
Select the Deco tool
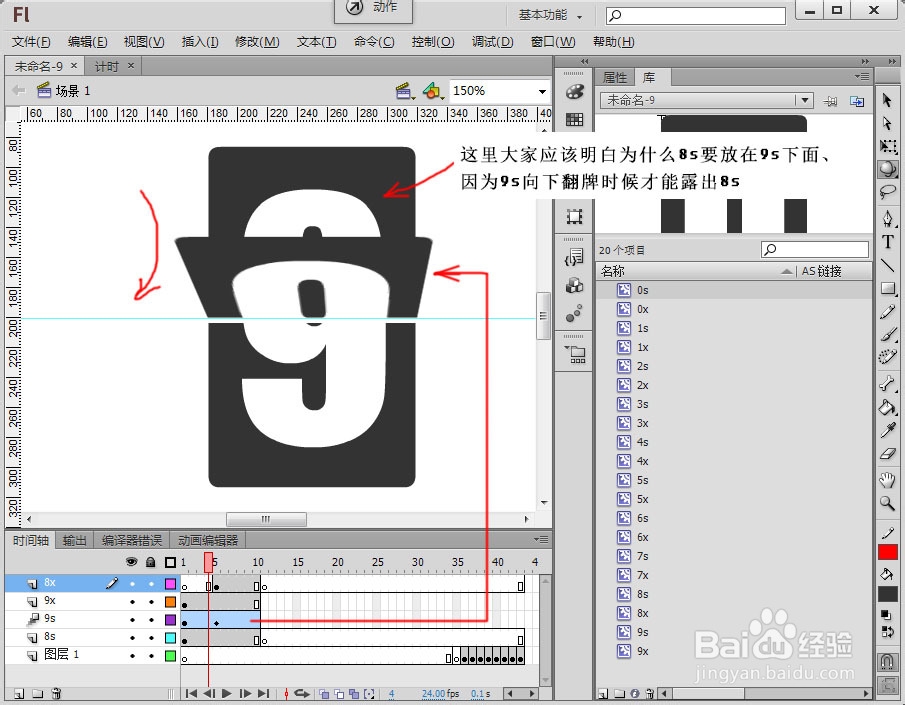tap(888, 357)
